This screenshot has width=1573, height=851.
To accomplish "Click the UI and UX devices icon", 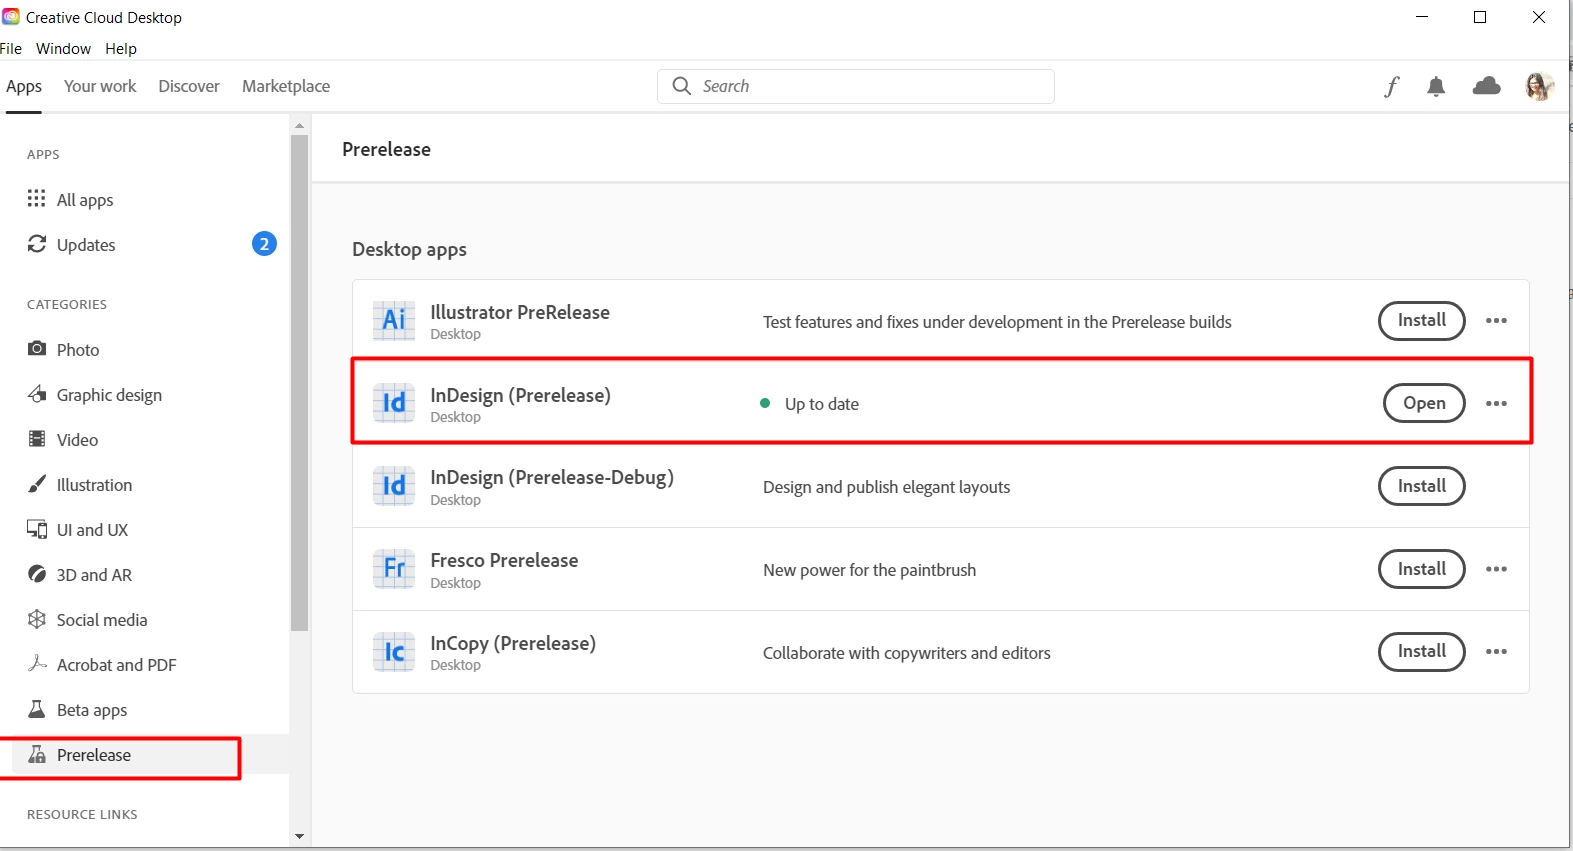I will click(37, 529).
